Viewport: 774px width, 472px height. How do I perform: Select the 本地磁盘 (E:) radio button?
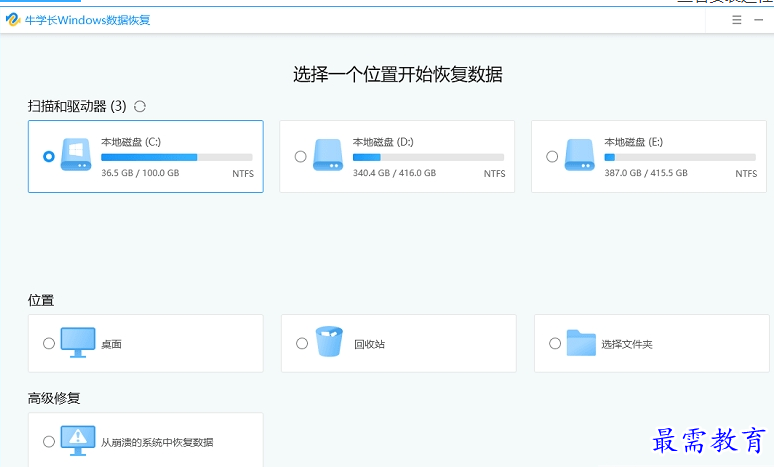click(x=552, y=157)
